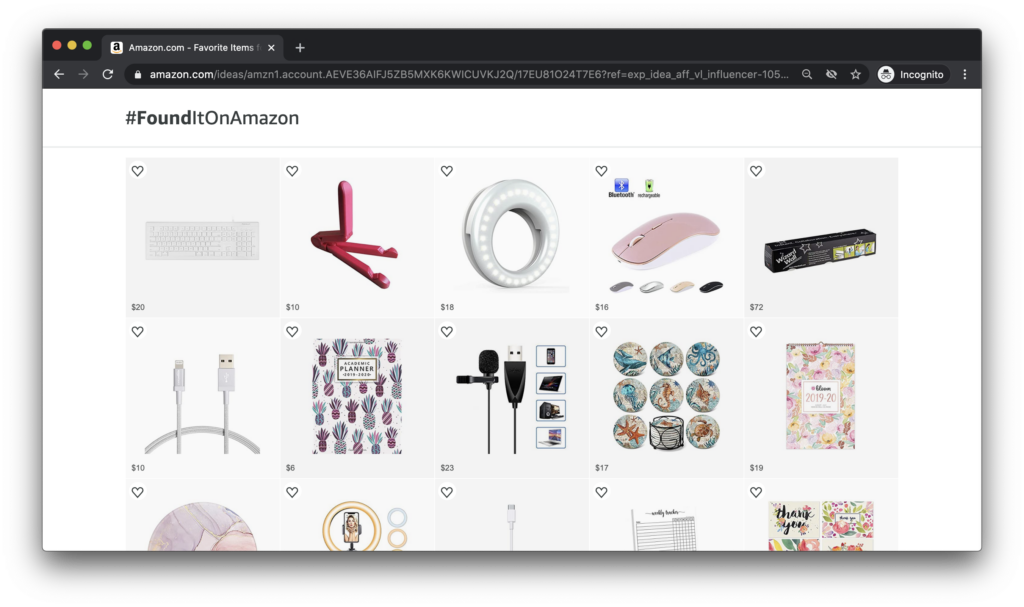Favorite the red phone stand heart
The image size is (1024, 607).
[292, 171]
